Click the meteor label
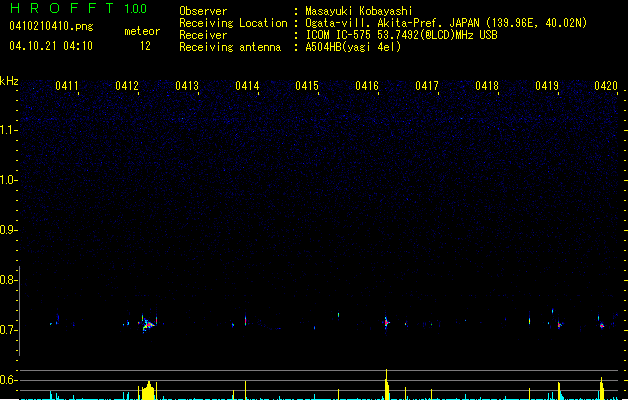The width and height of the screenshot is (629, 400). coord(142,31)
